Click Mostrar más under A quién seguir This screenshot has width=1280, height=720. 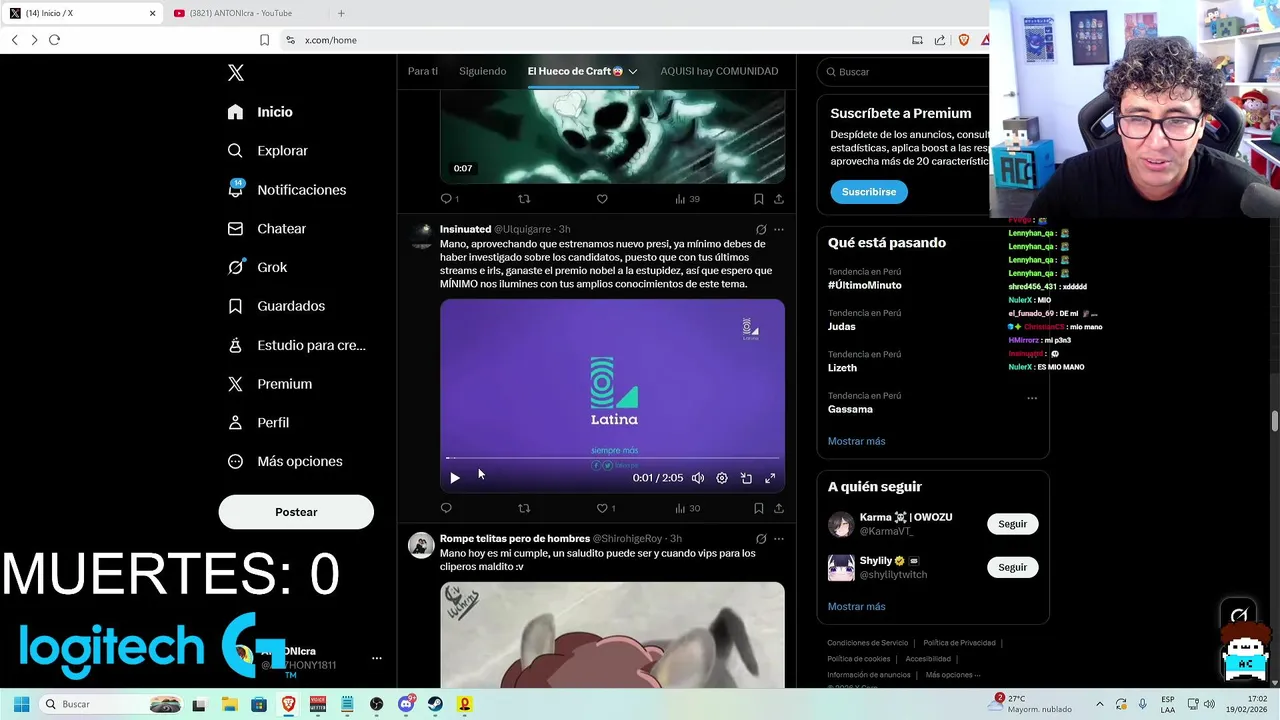[x=856, y=606]
